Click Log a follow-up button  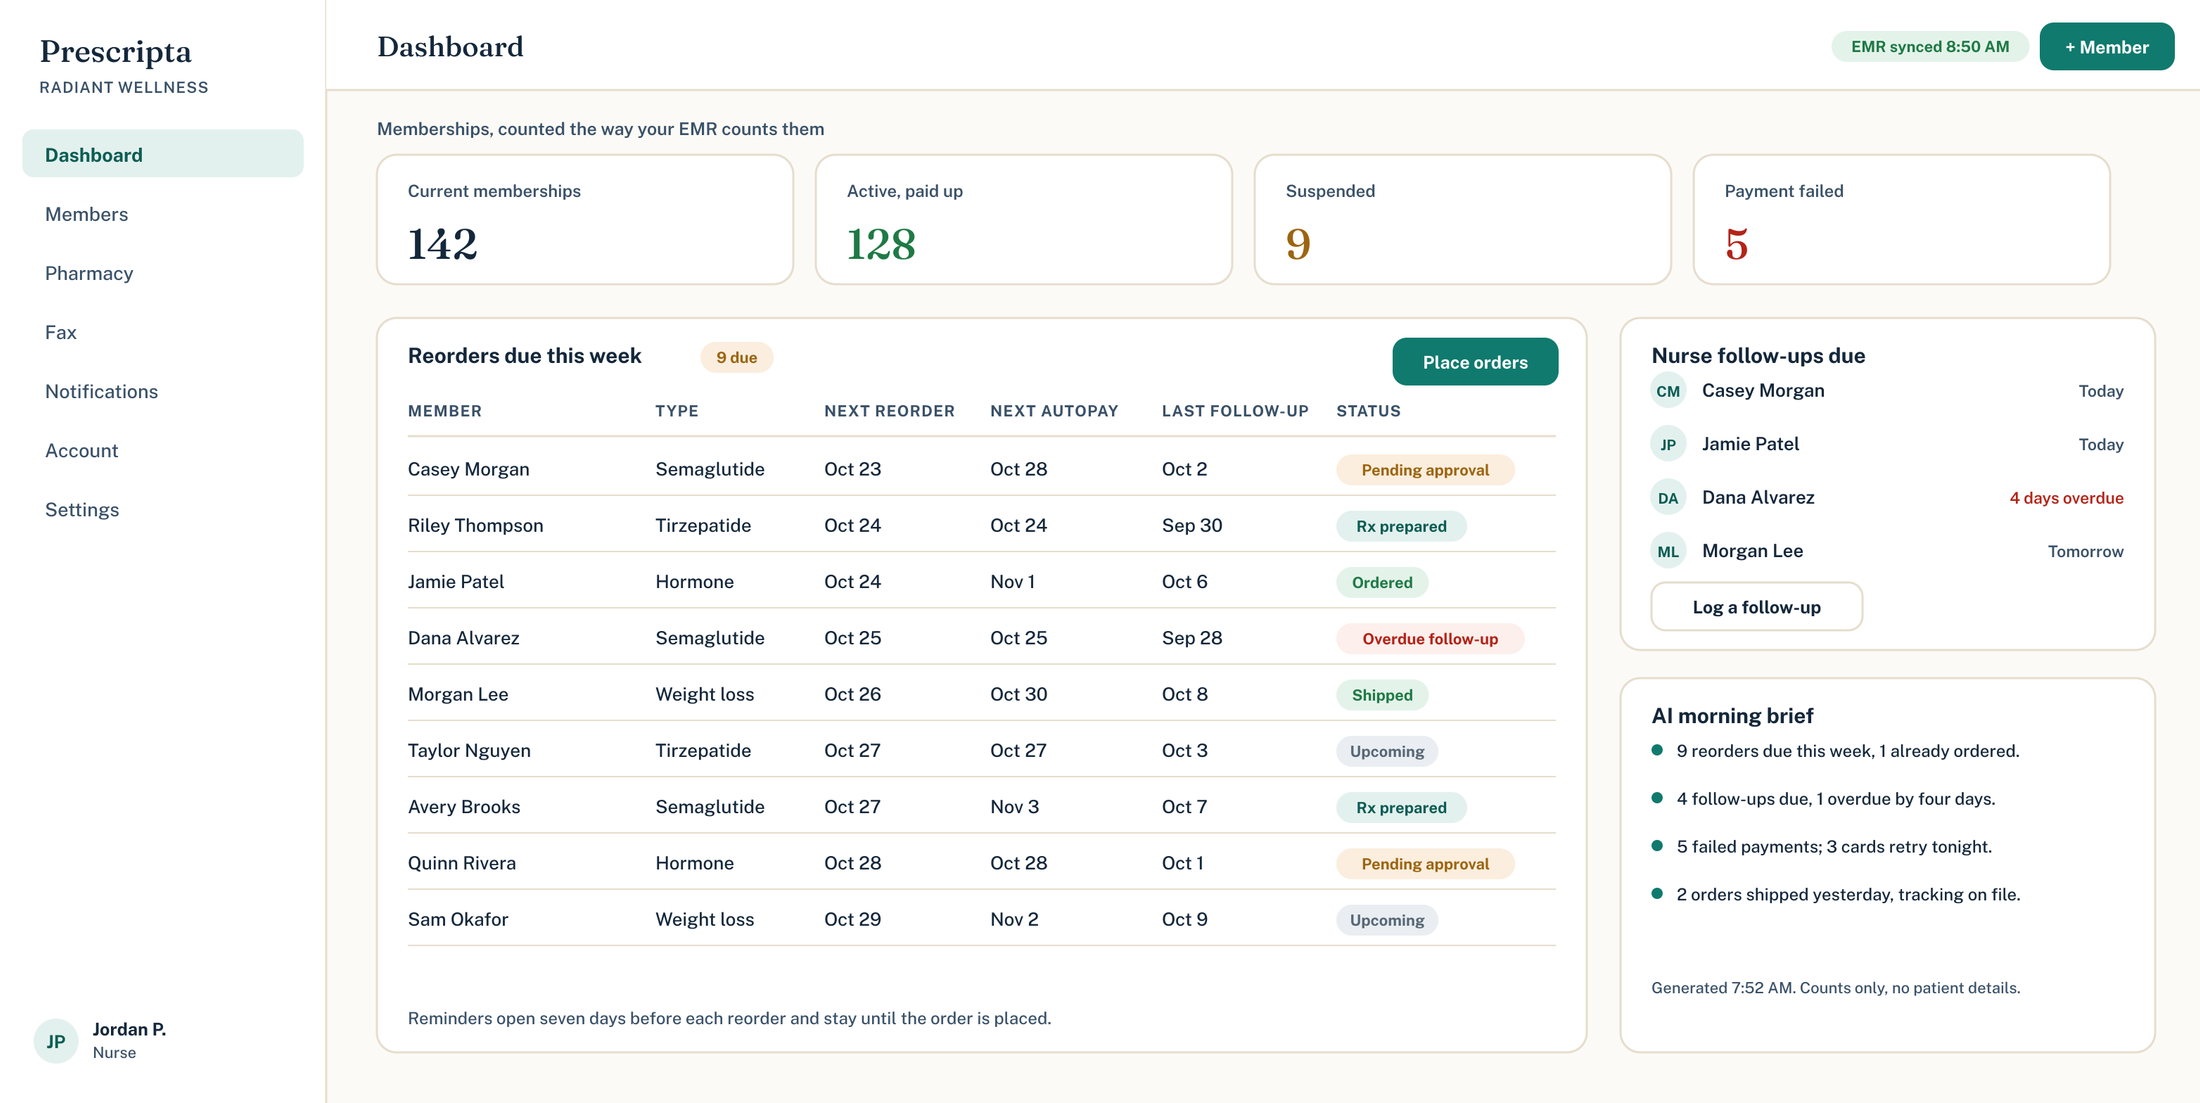pyautogui.click(x=1756, y=606)
